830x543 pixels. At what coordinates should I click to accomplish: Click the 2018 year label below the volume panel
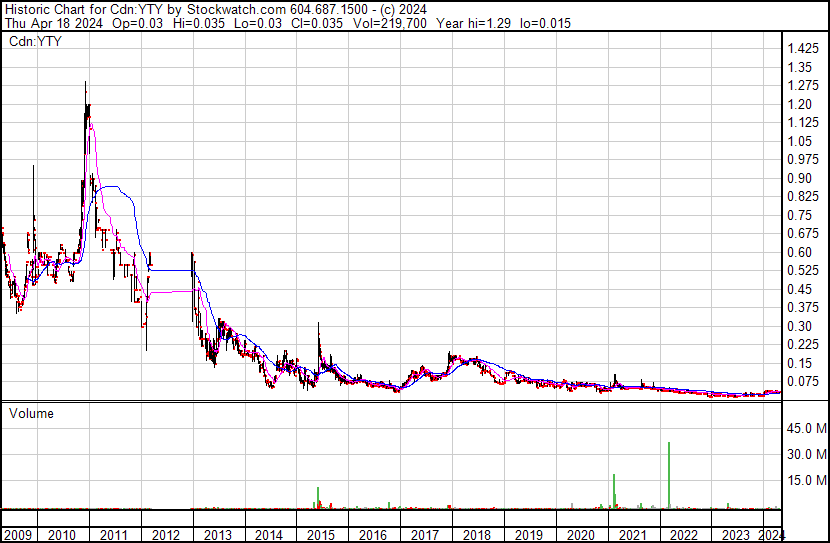[x=477, y=535]
